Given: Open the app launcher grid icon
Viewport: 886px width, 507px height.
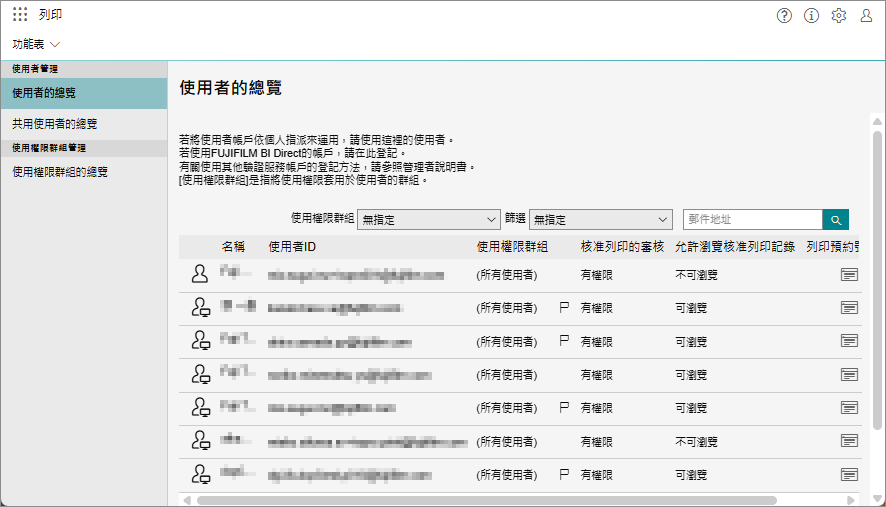Looking at the screenshot, I should tap(20, 15).
